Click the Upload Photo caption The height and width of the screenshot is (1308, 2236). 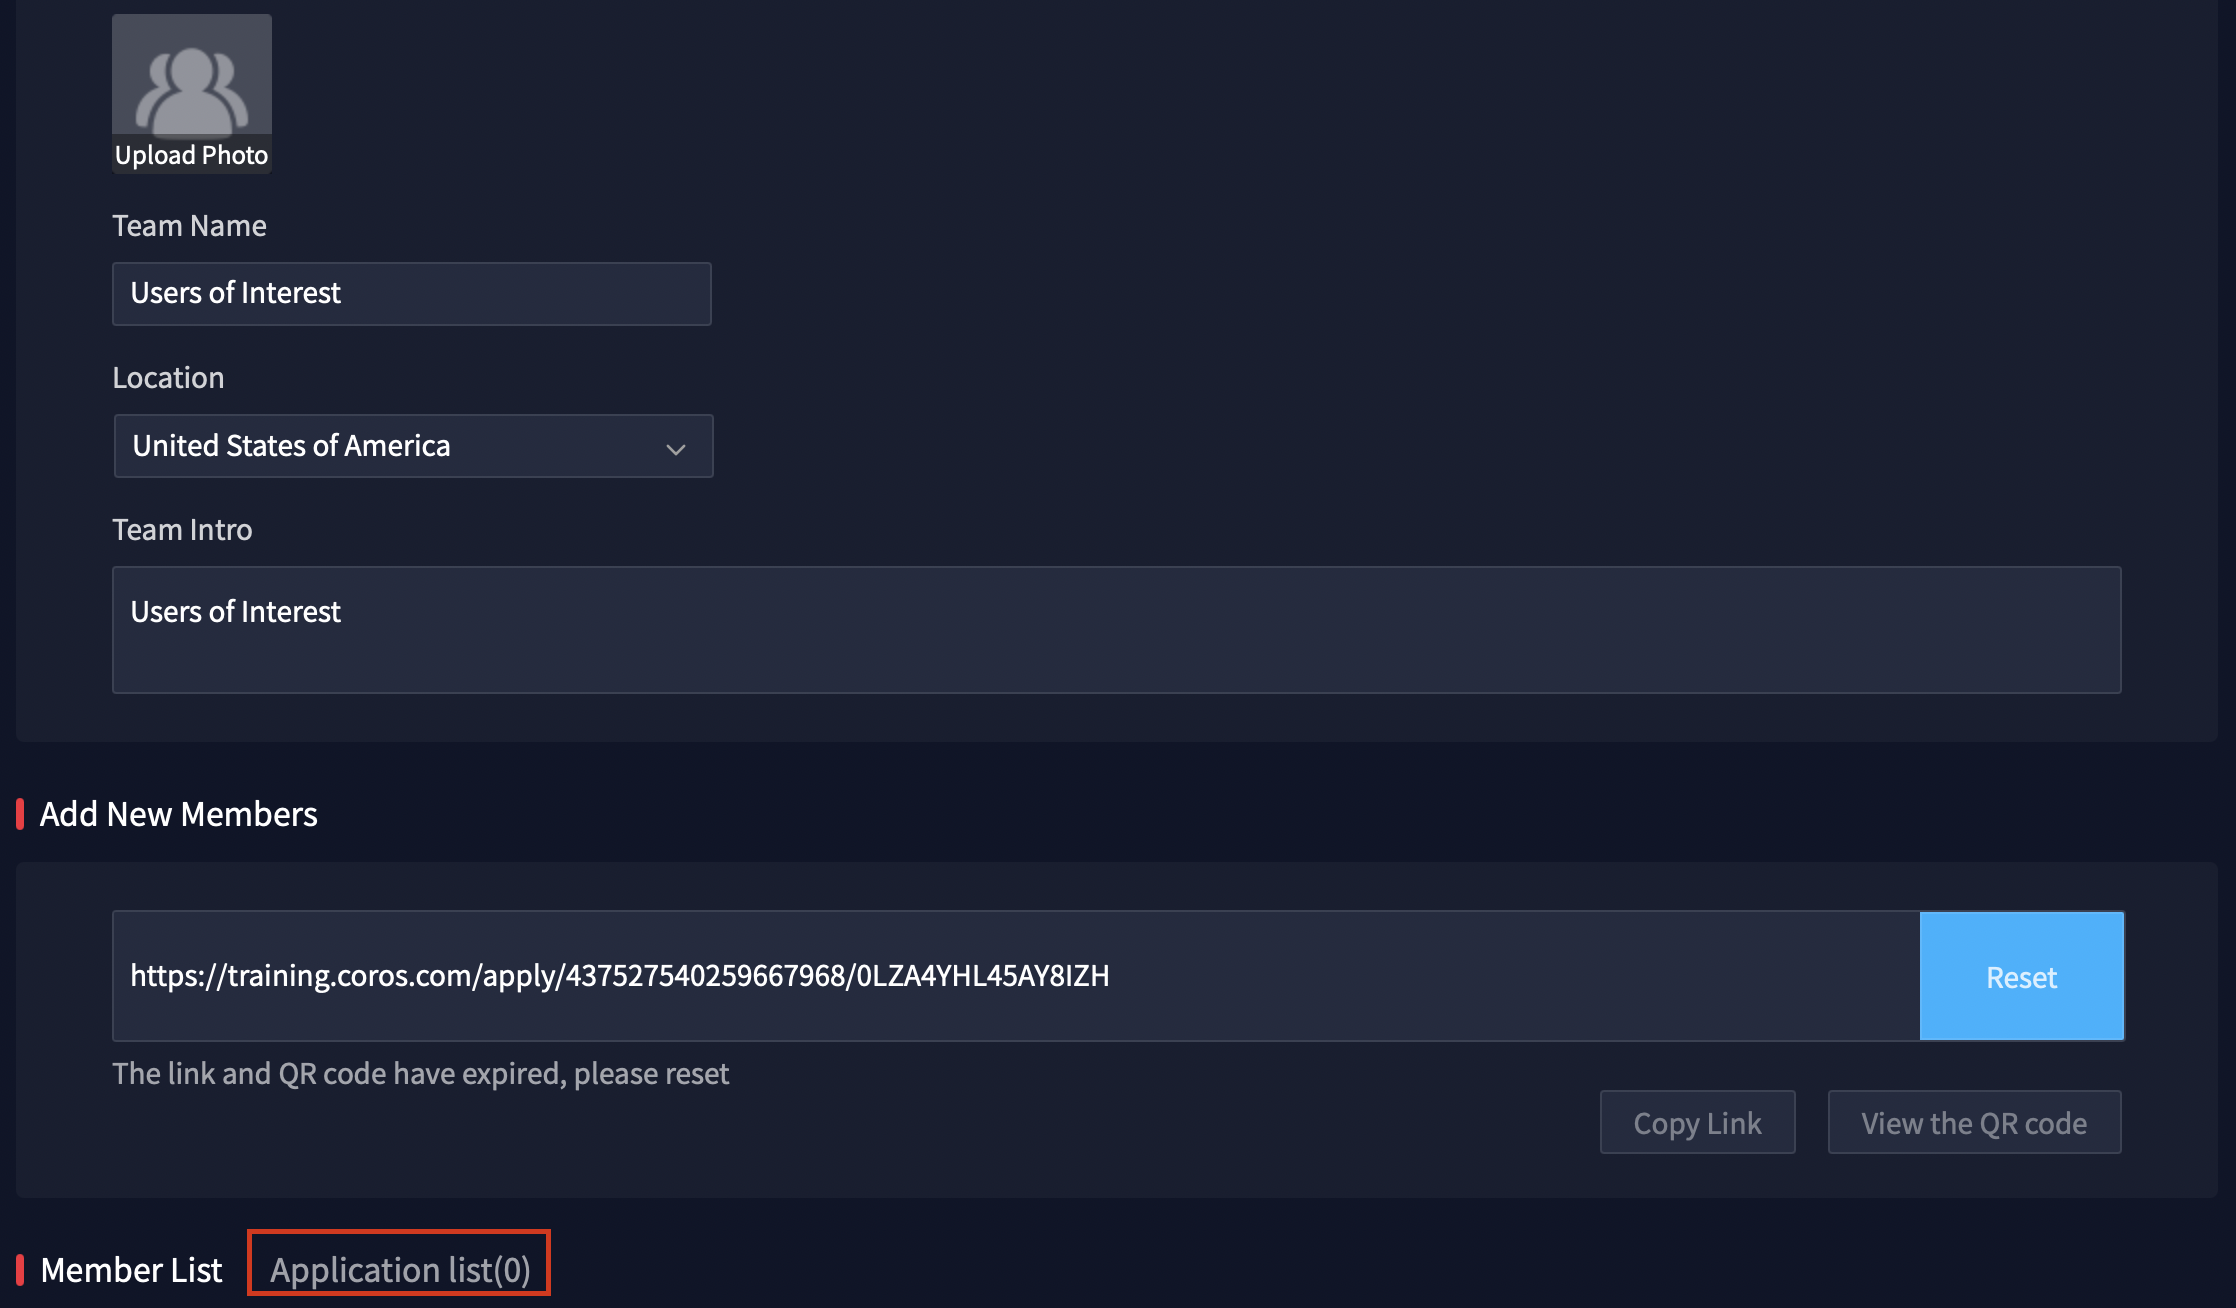(x=191, y=156)
